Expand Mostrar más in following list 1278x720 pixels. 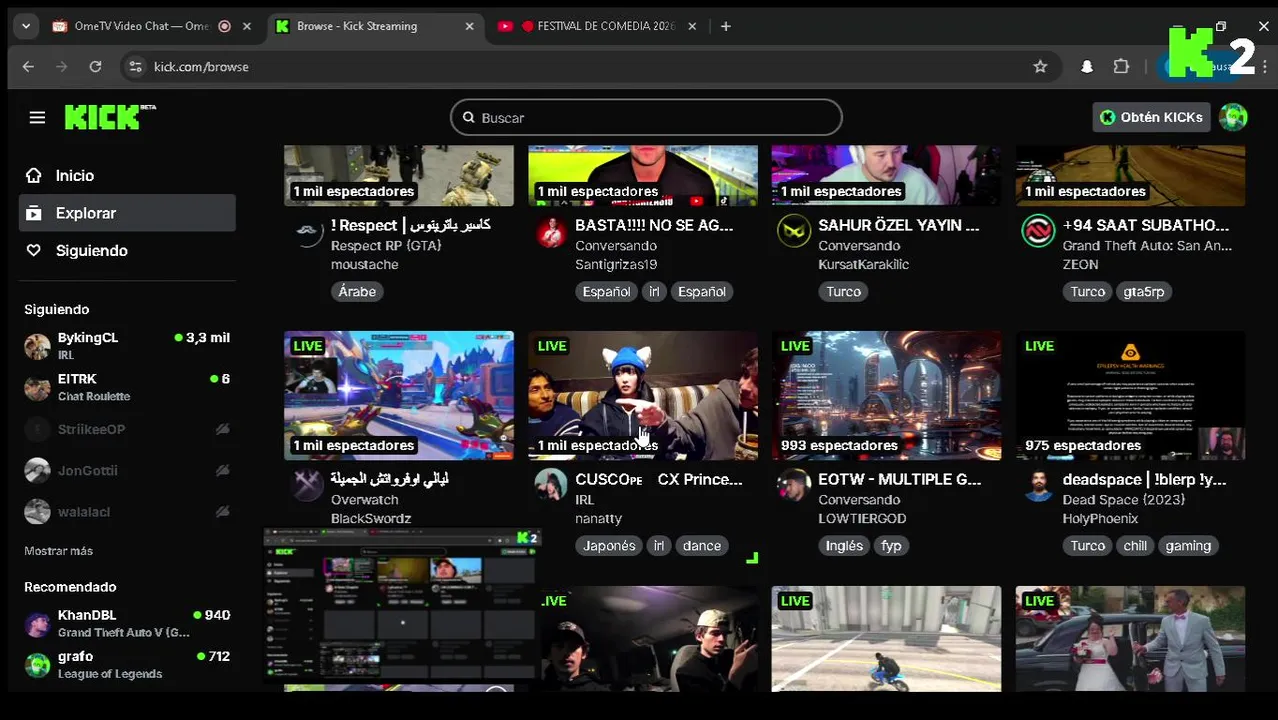point(58,551)
